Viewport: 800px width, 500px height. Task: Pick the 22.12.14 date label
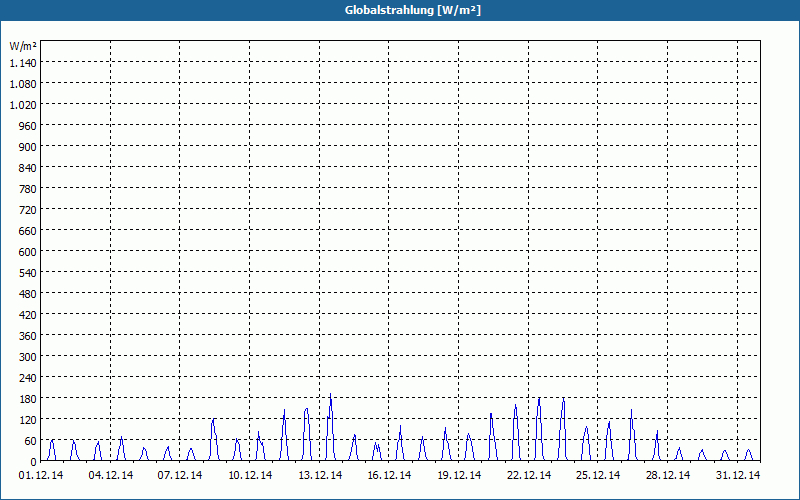click(529, 476)
